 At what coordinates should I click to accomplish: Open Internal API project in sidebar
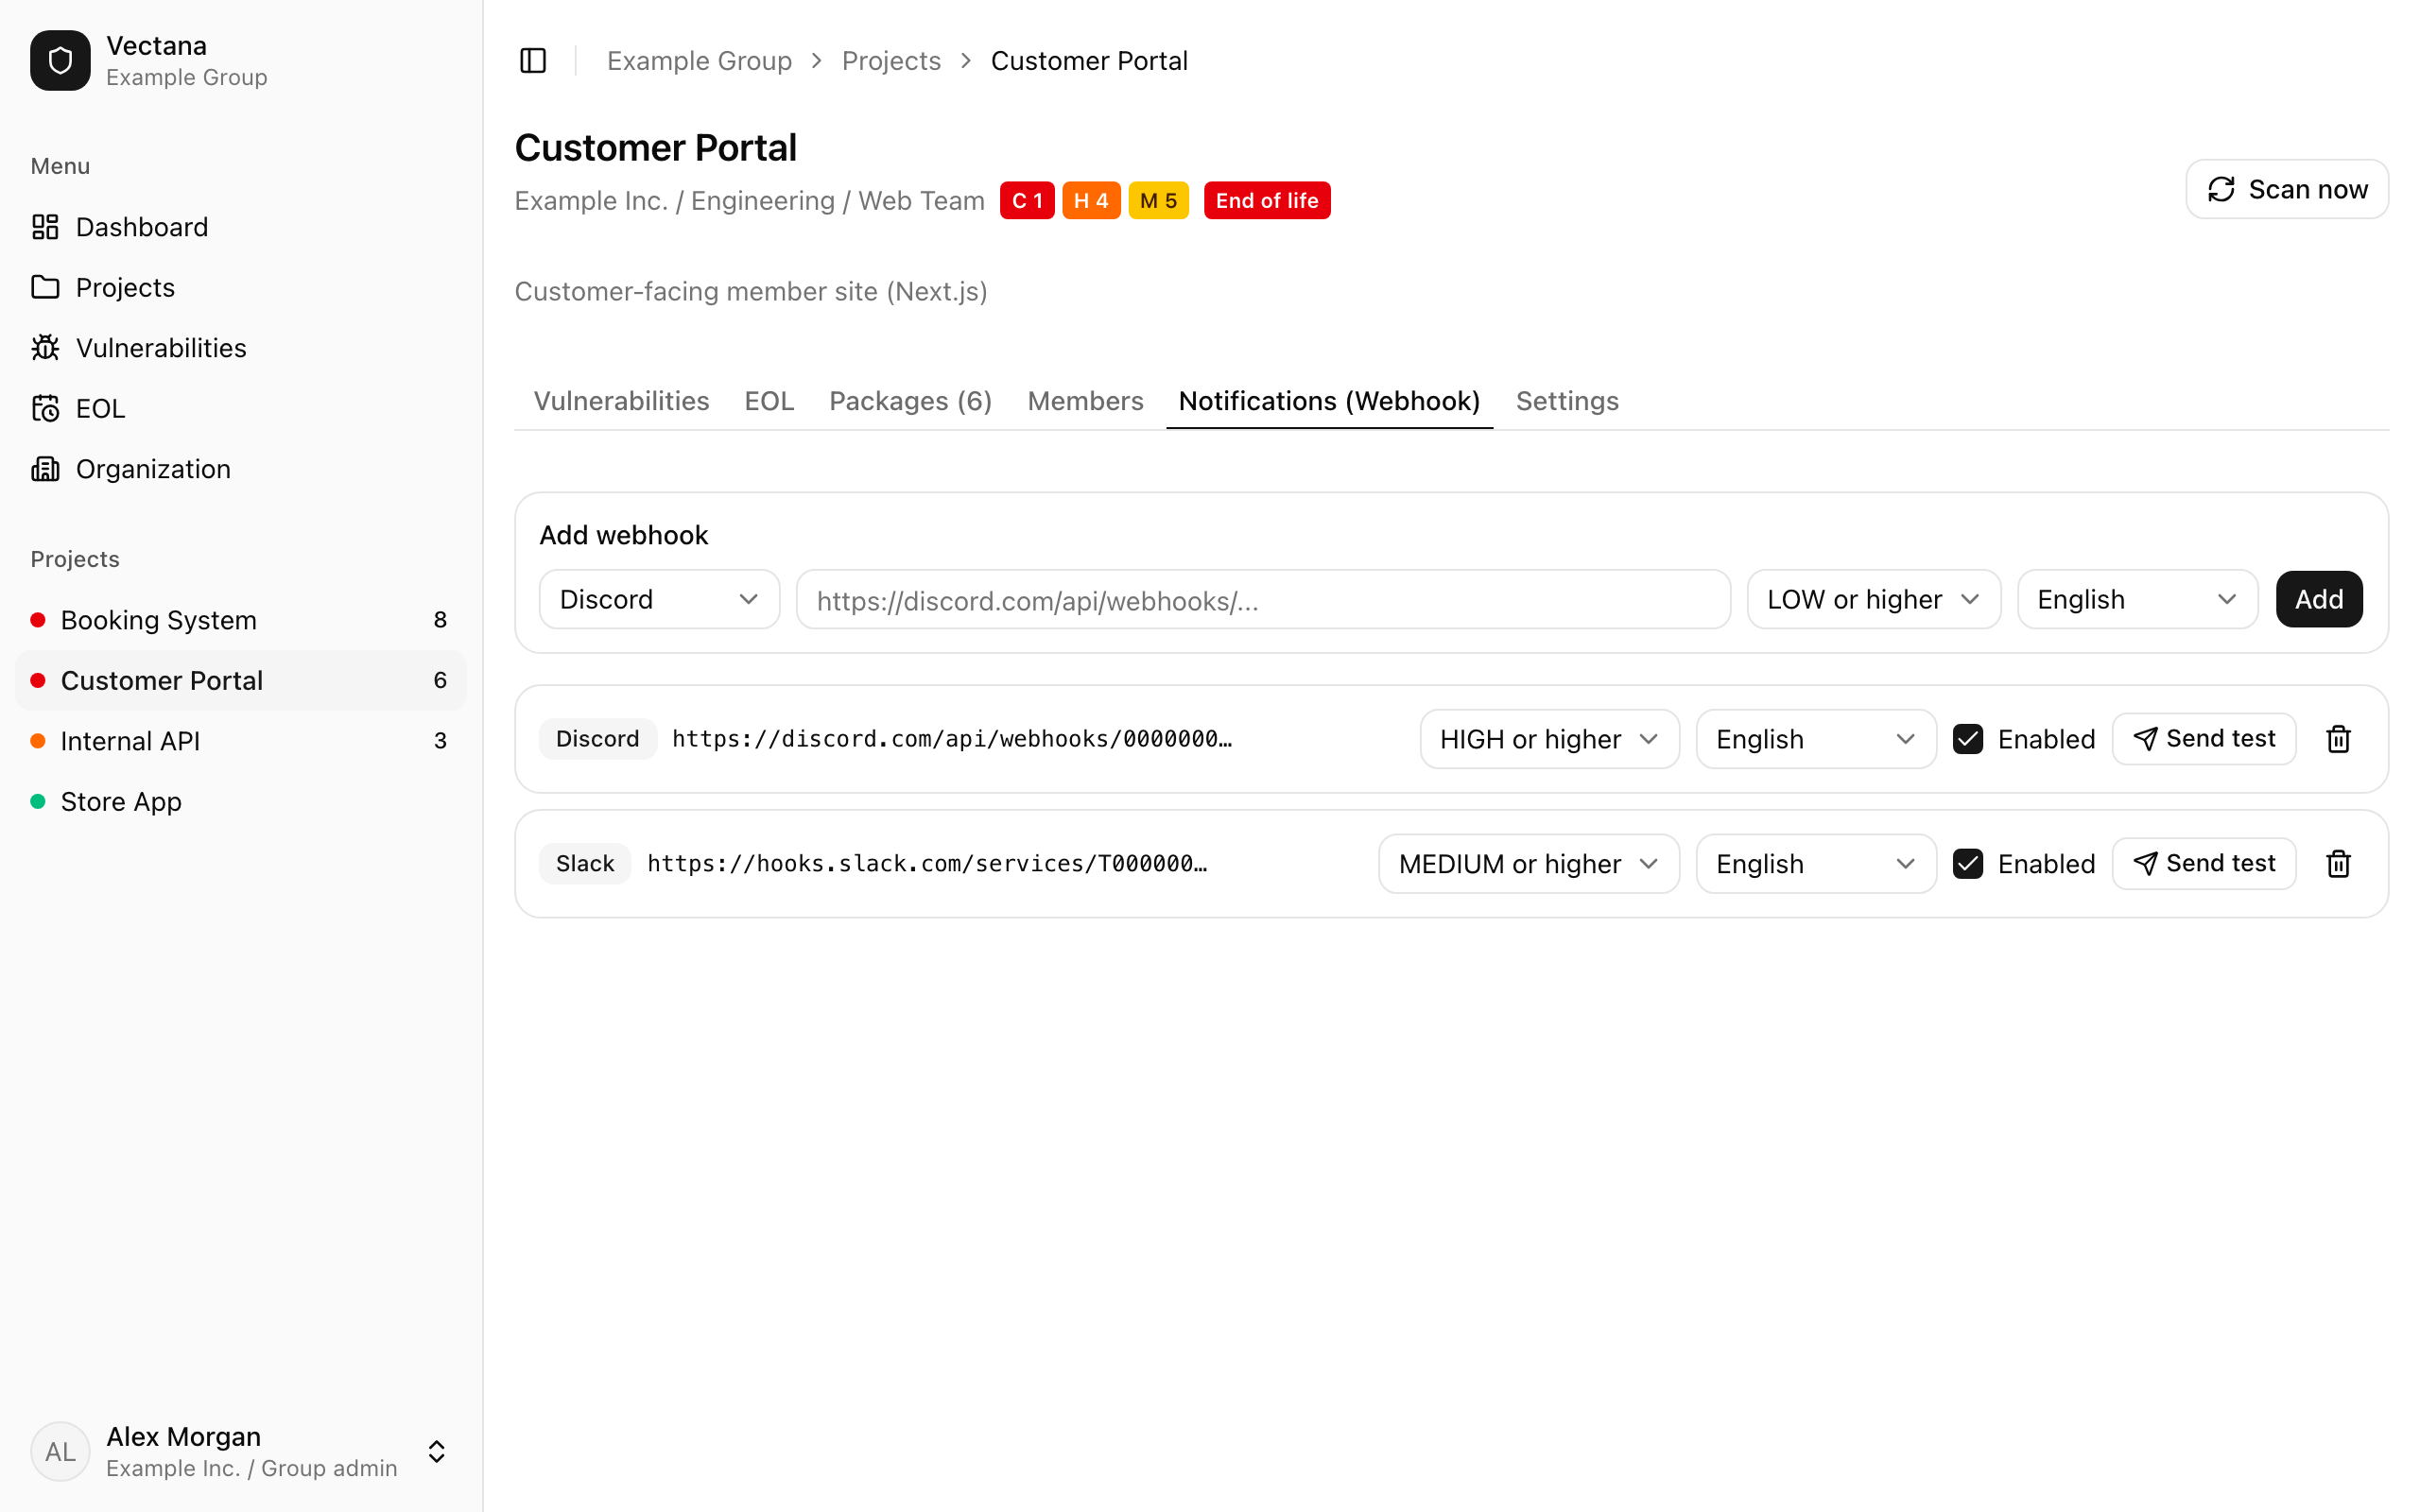click(x=240, y=741)
